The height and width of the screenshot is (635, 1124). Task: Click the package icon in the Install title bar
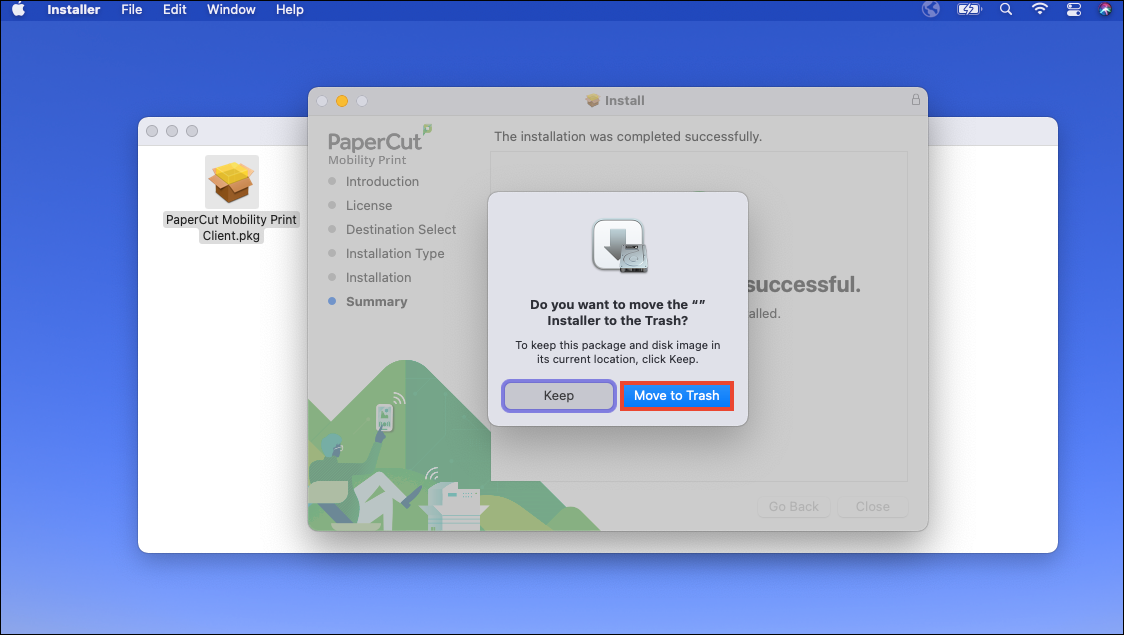(x=590, y=100)
